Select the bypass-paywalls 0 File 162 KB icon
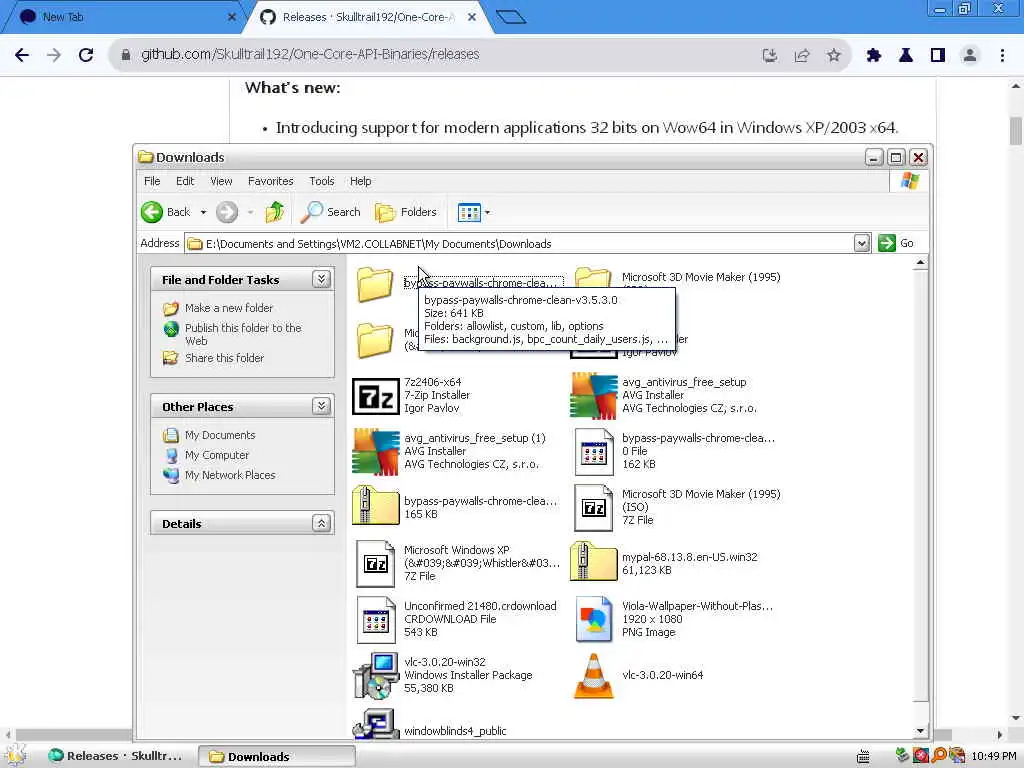 pyautogui.click(x=594, y=451)
